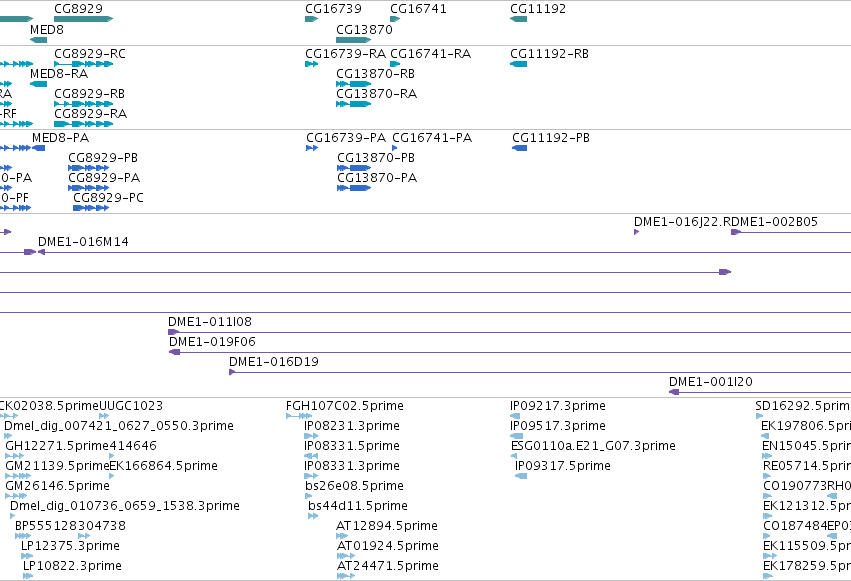
Task: Select the IP09217.3prime EST label
Action: coord(558,406)
